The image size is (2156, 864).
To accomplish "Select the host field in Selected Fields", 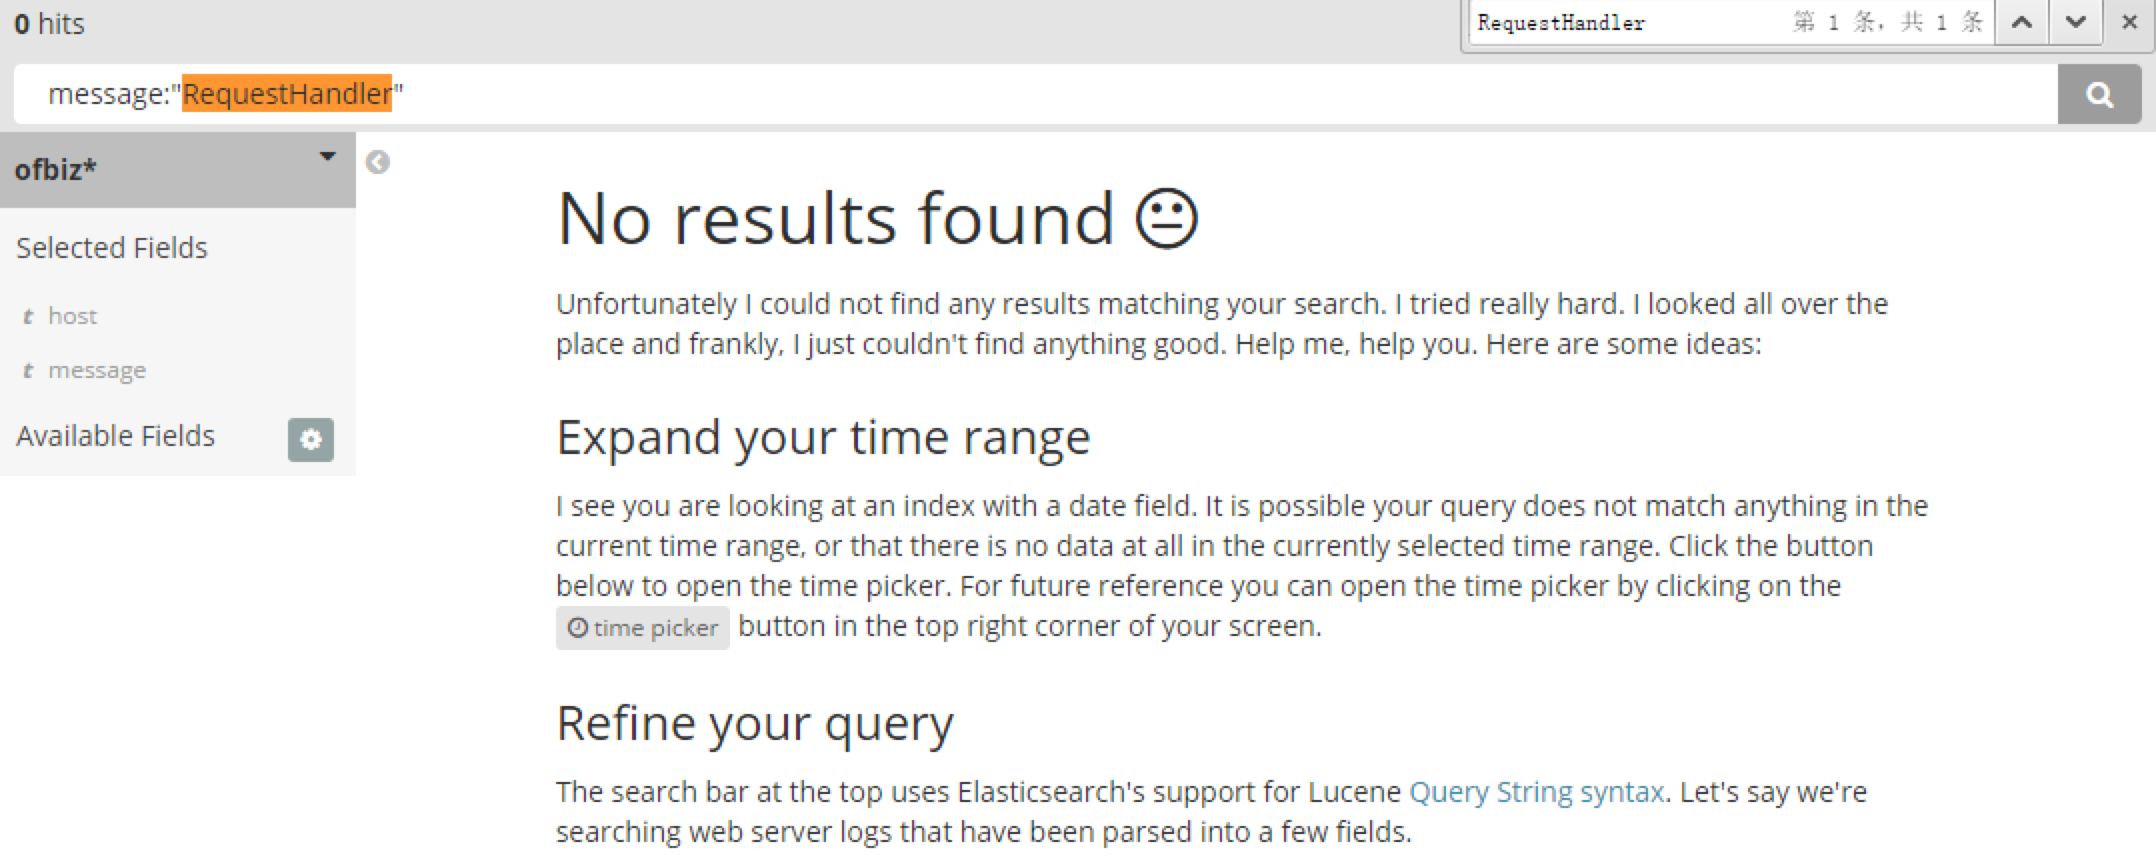I will (x=73, y=316).
